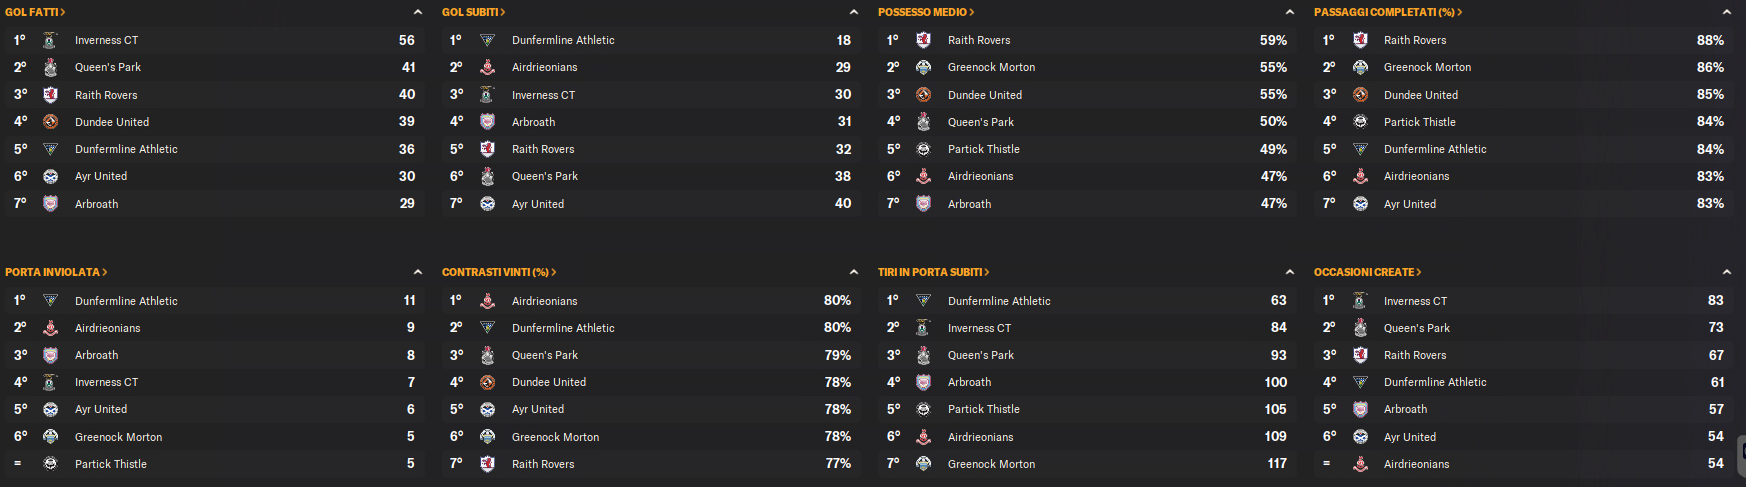Screen dimensions: 1746x487
Task: Collapse the Occasioni Create panel
Action: 1726,272
